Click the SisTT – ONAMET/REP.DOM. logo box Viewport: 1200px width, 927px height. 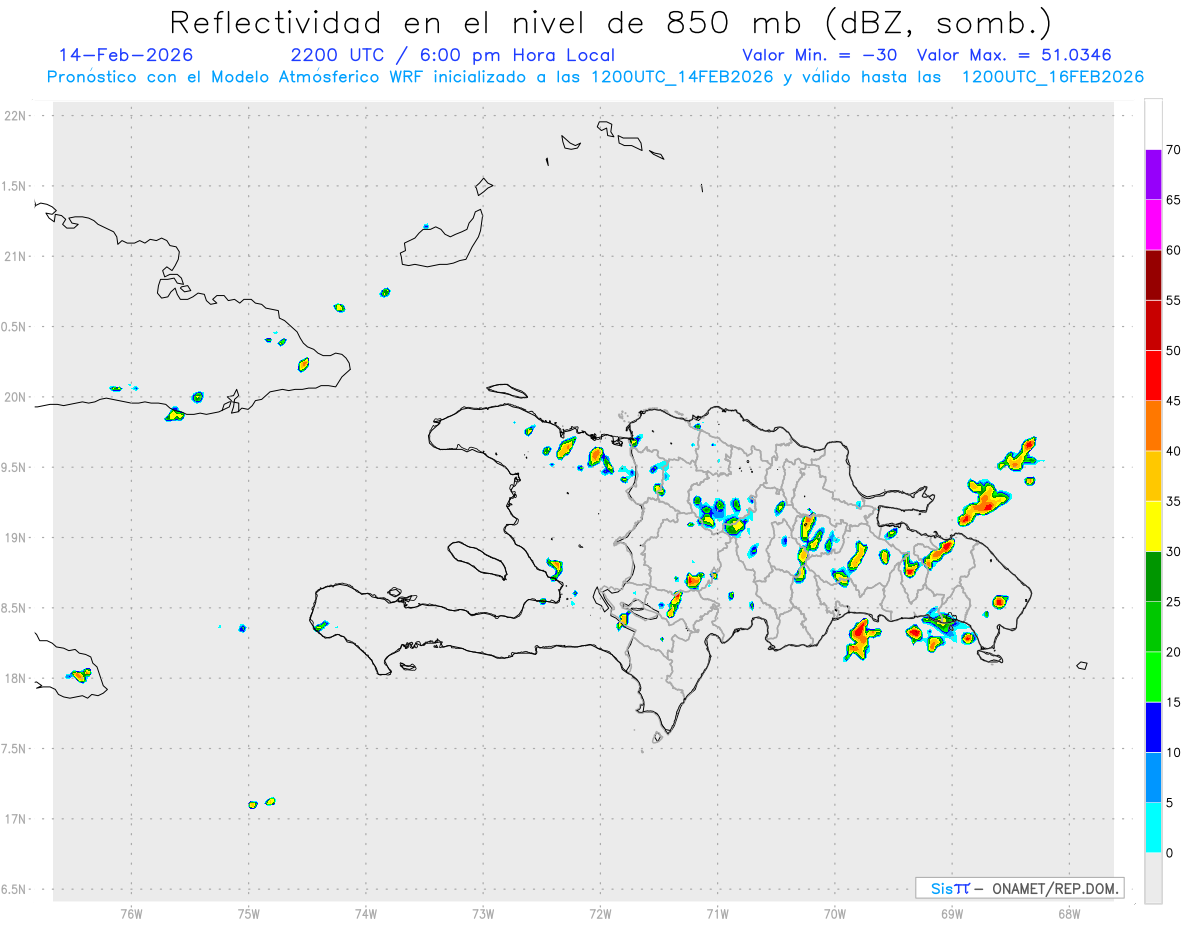1019,888
